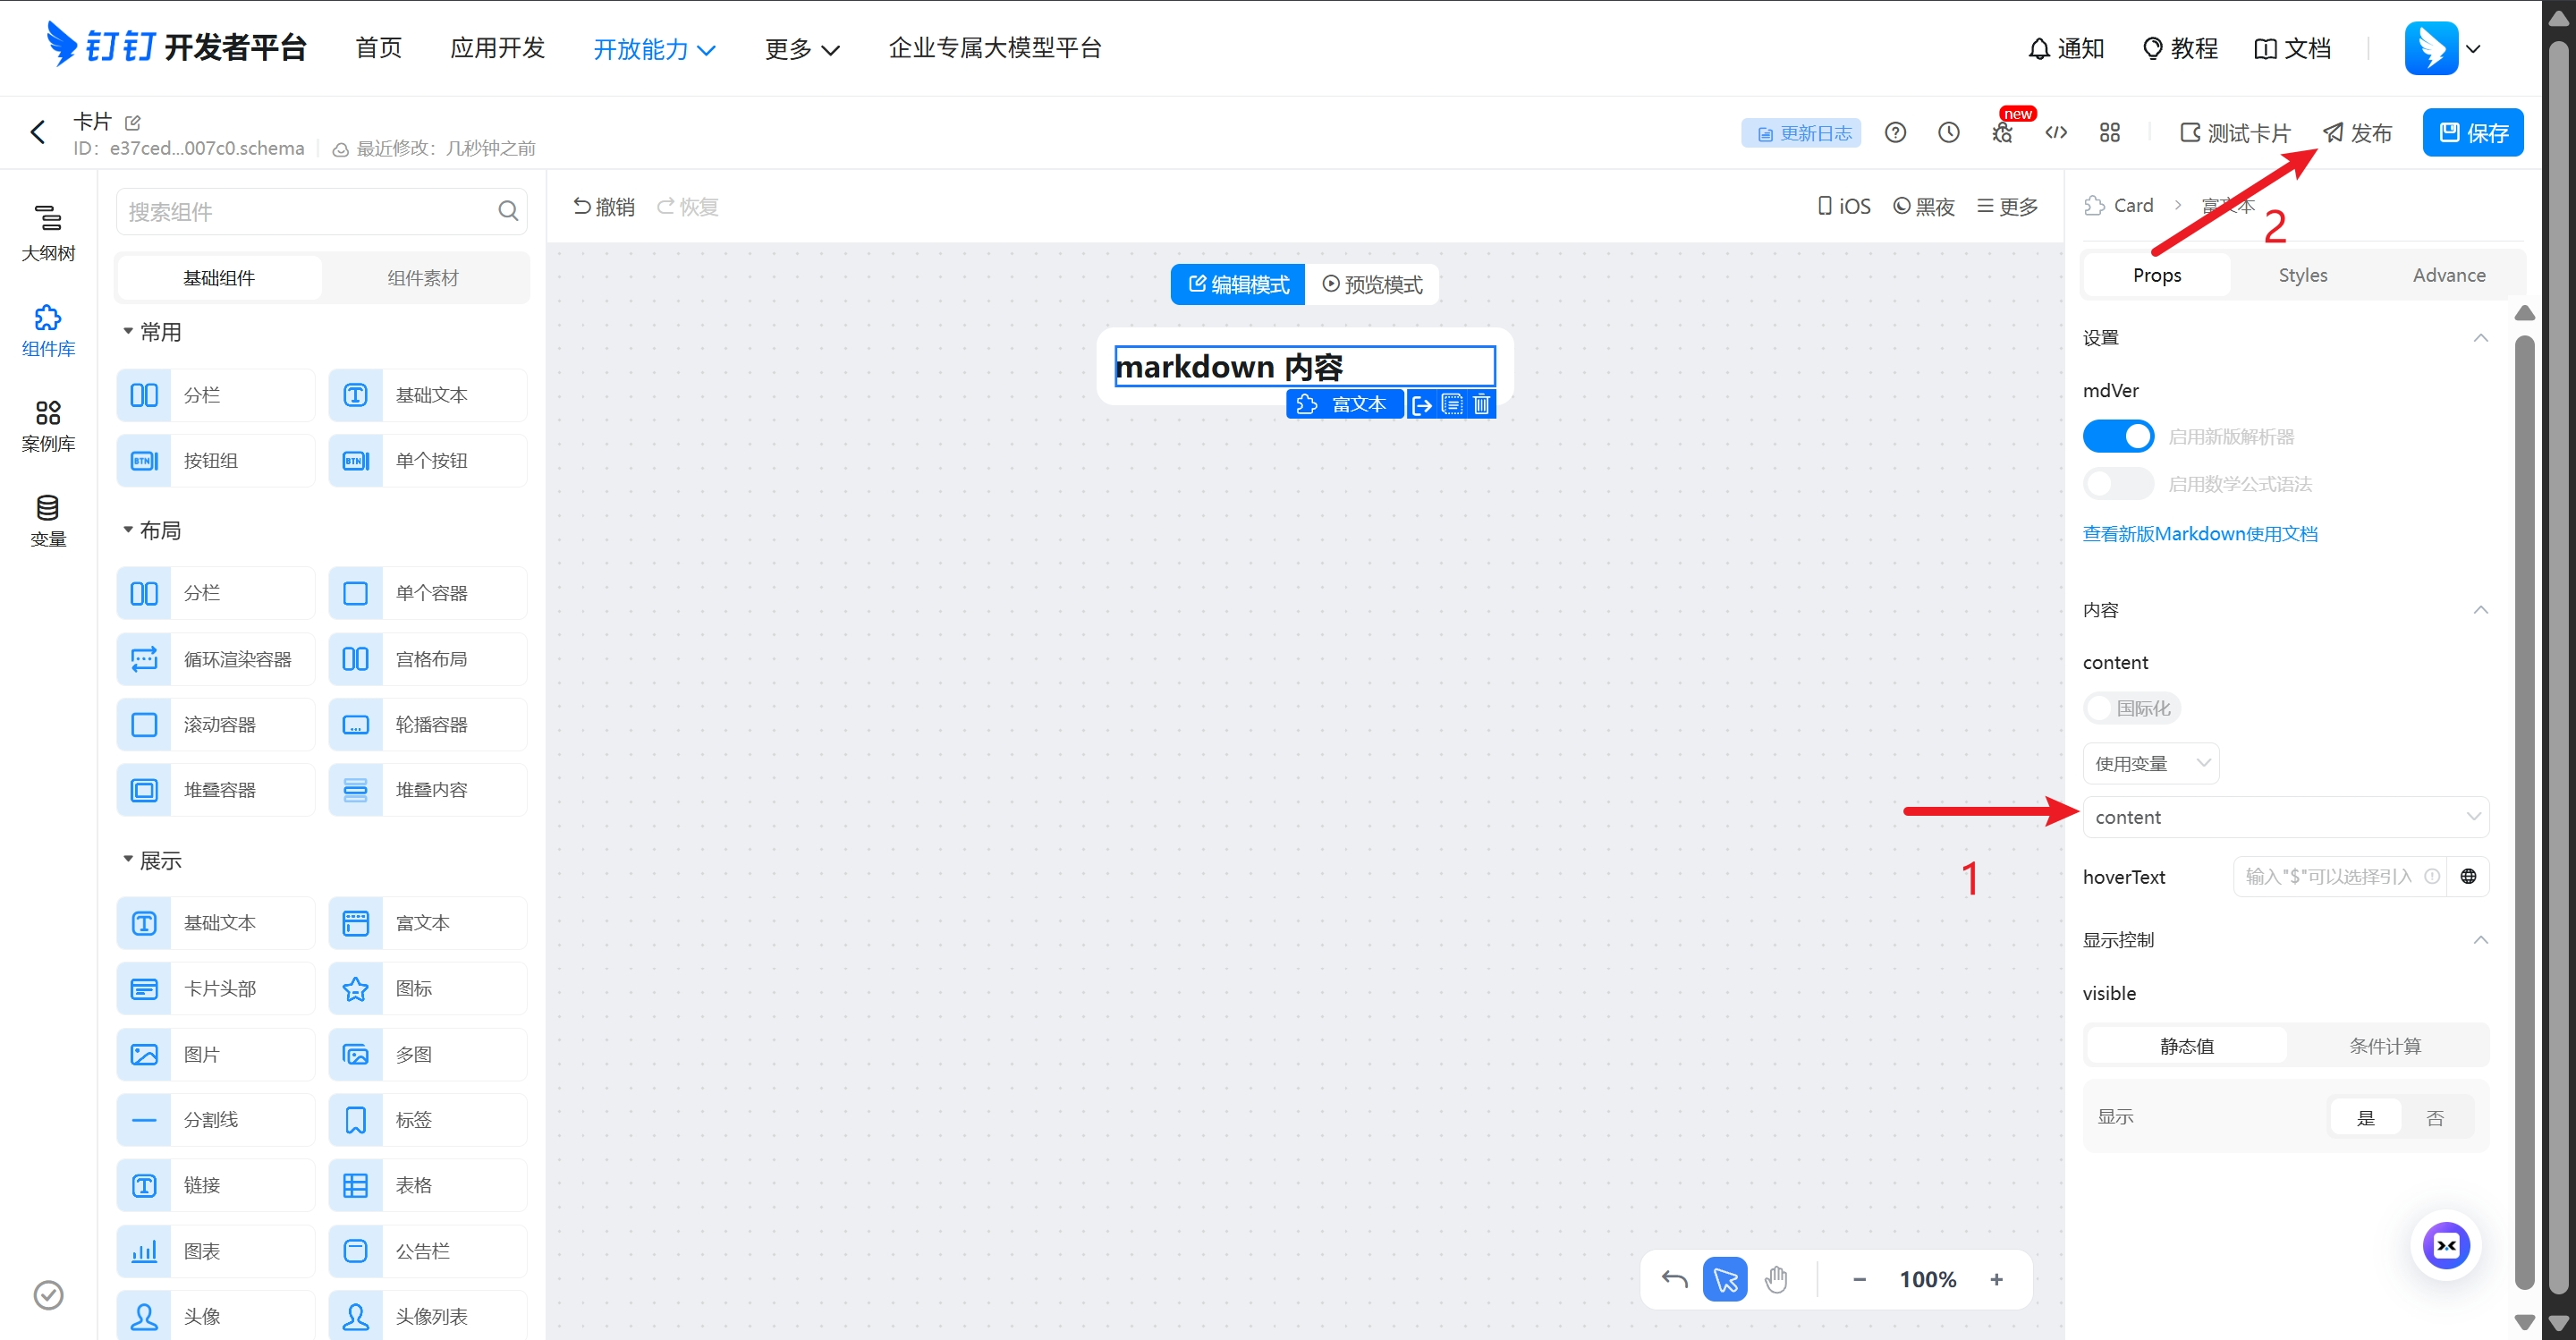The image size is (2576, 1340).
Task: Click the 保存 save button
Action: [2472, 133]
